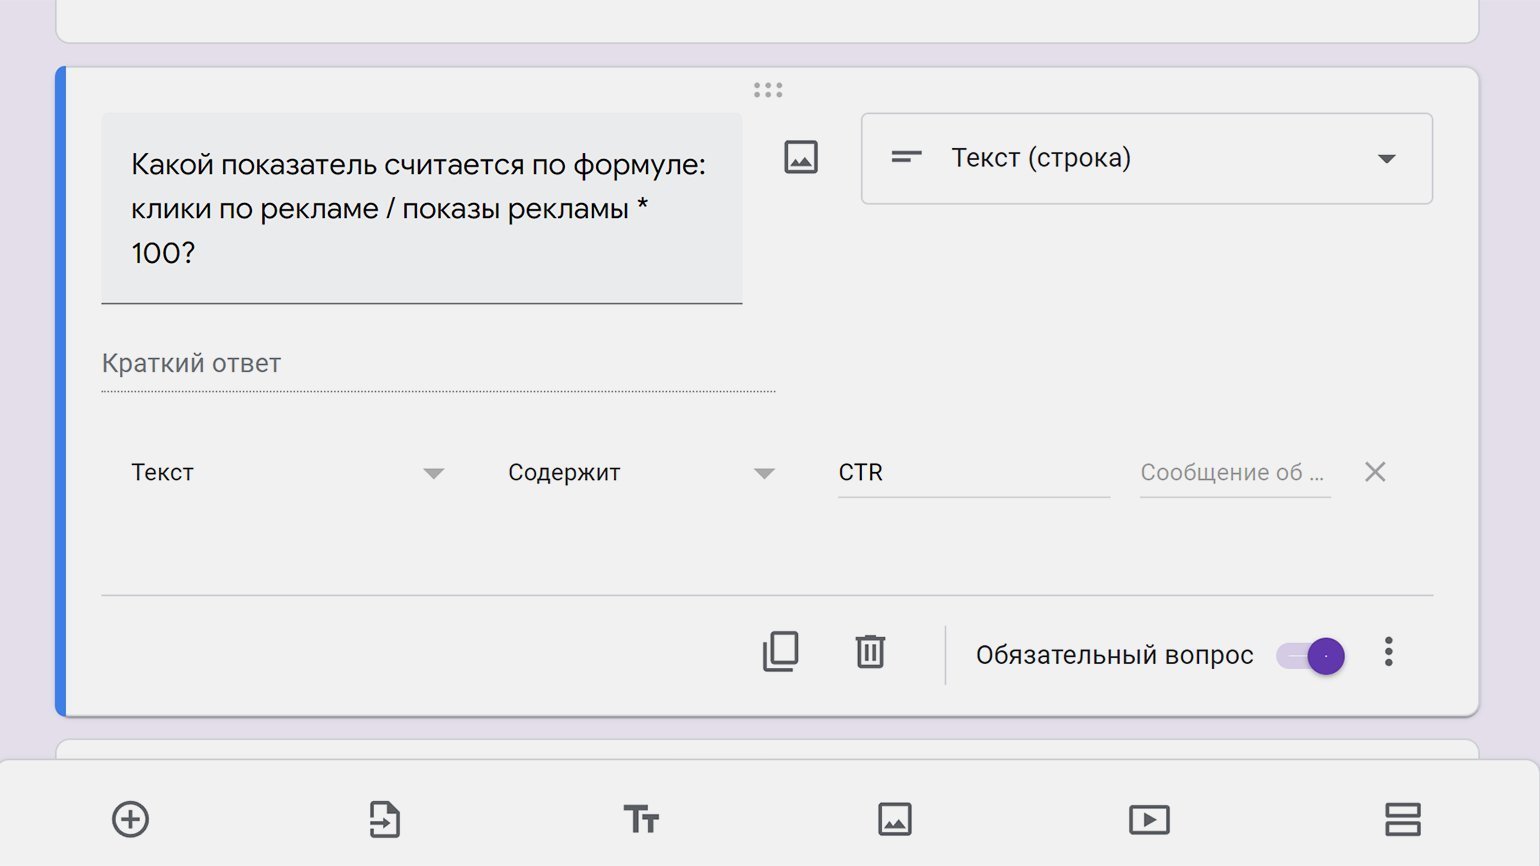Add an image from the bottom toolbar

point(895,819)
